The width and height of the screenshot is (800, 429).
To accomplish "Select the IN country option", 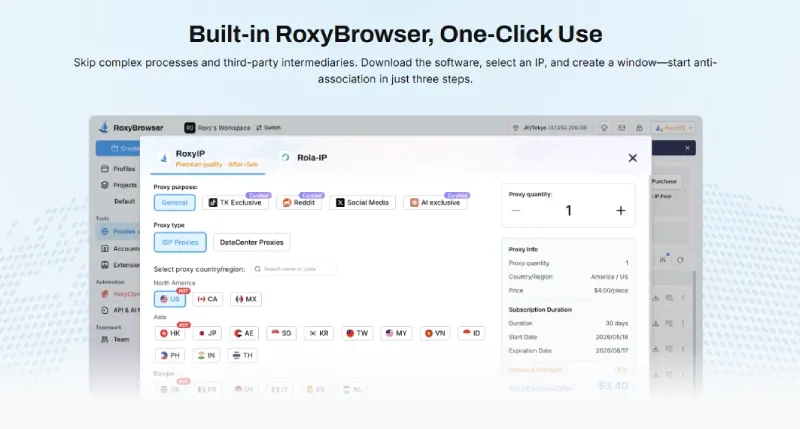I will tap(207, 356).
